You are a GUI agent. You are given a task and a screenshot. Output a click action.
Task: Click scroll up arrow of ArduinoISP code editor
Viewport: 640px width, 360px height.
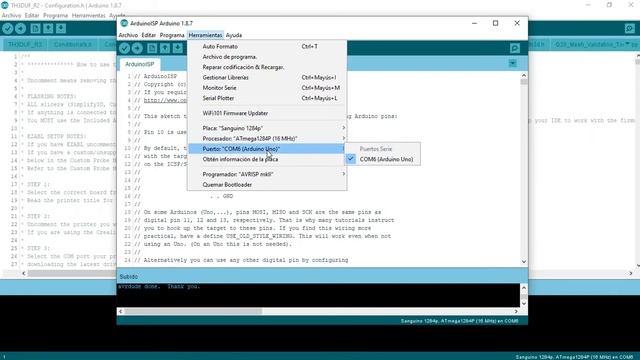pos(524,76)
